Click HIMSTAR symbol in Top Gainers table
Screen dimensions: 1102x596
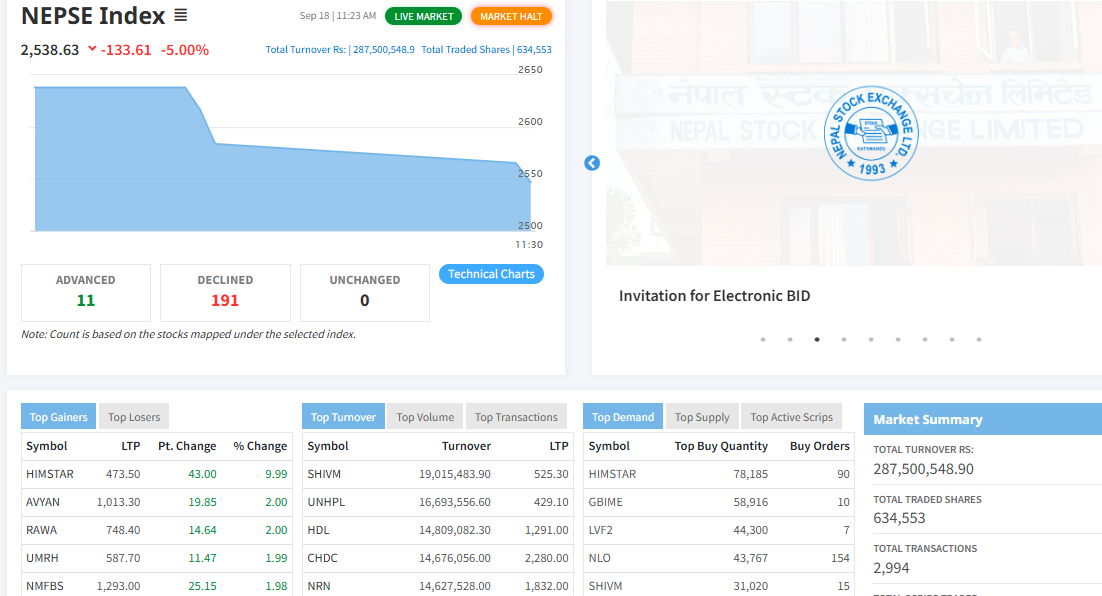(x=50, y=474)
